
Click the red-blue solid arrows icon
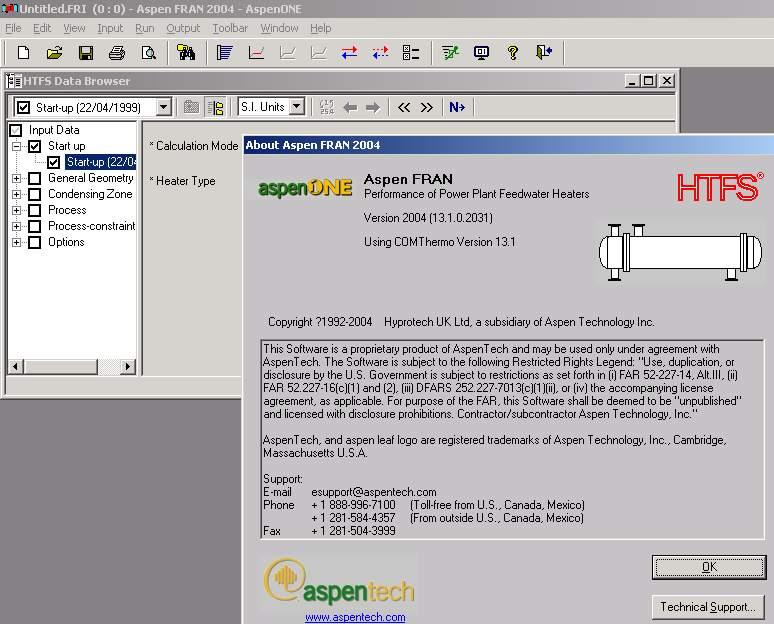click(349, 52)
